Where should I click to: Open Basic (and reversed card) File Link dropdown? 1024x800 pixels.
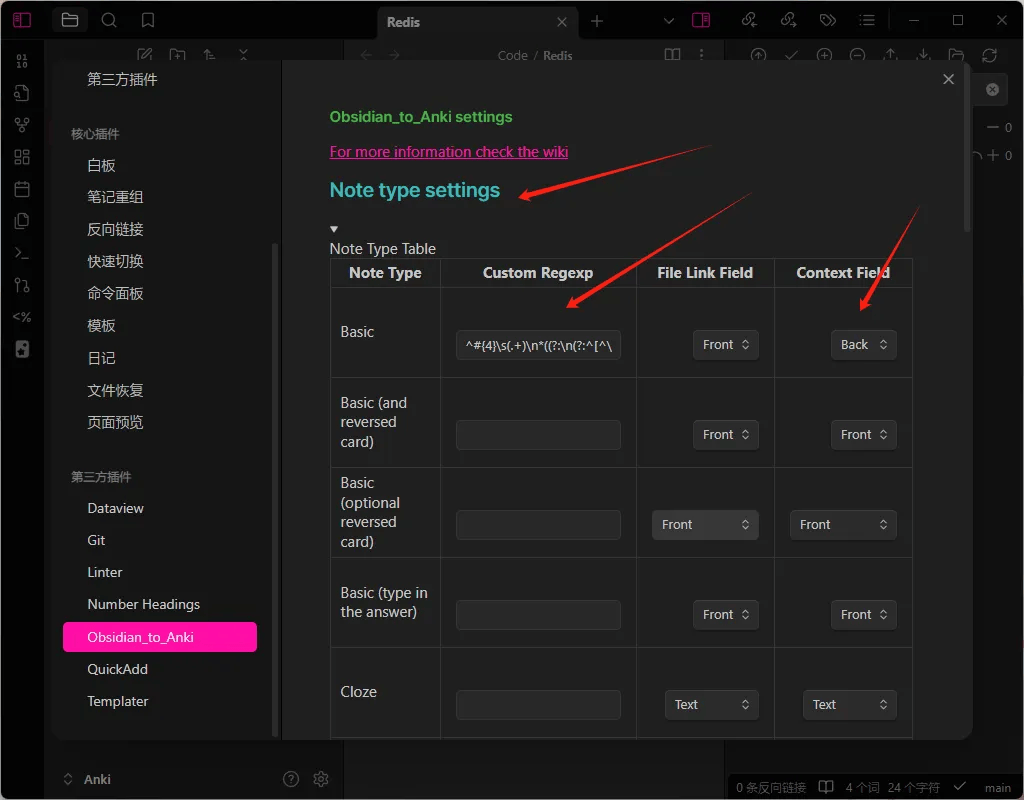tap(726, 435)
